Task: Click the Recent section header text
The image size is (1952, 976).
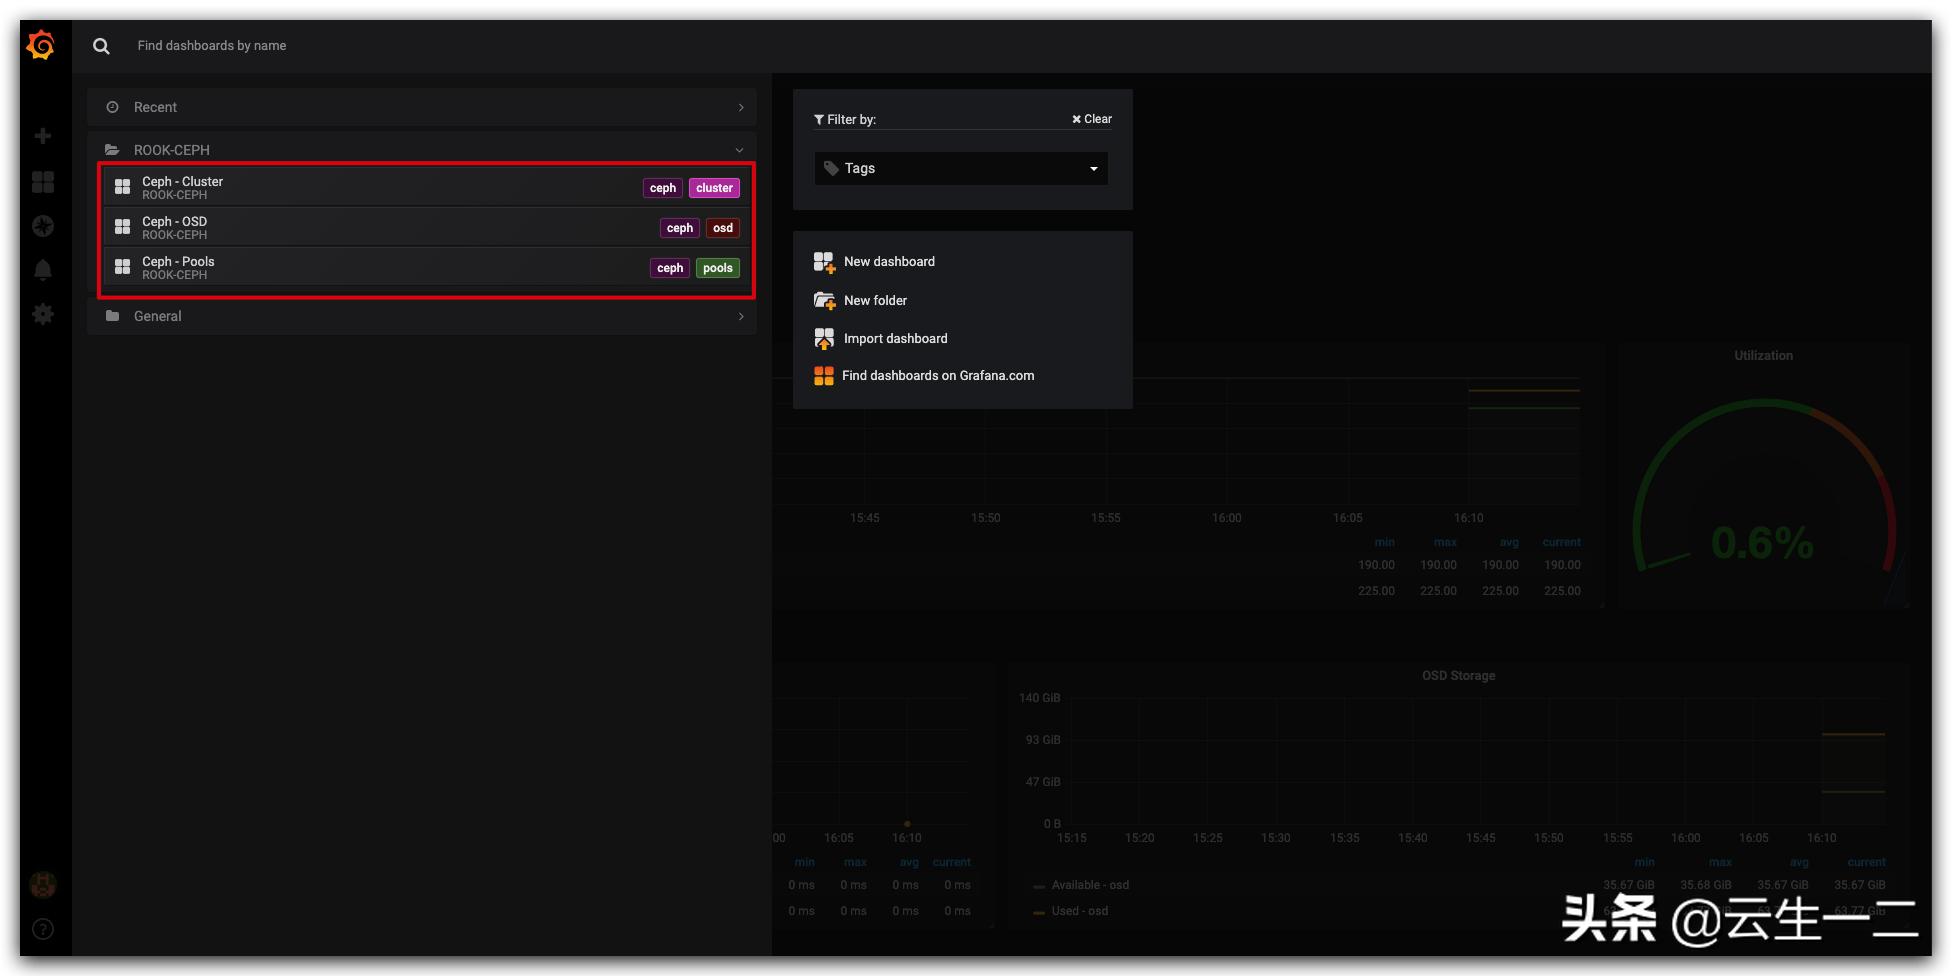Action: 155,107
